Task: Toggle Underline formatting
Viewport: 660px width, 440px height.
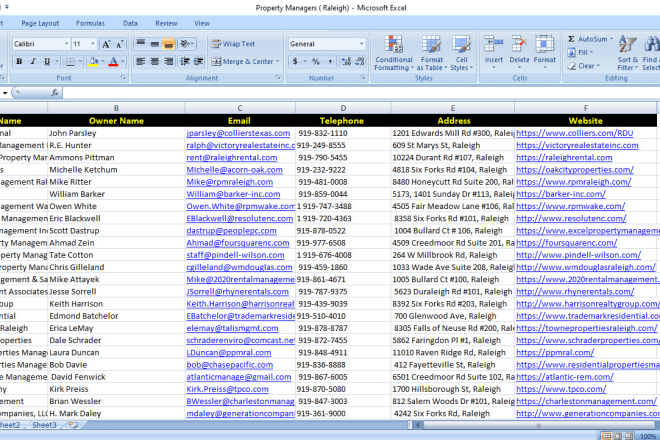Action: (47, 62)
